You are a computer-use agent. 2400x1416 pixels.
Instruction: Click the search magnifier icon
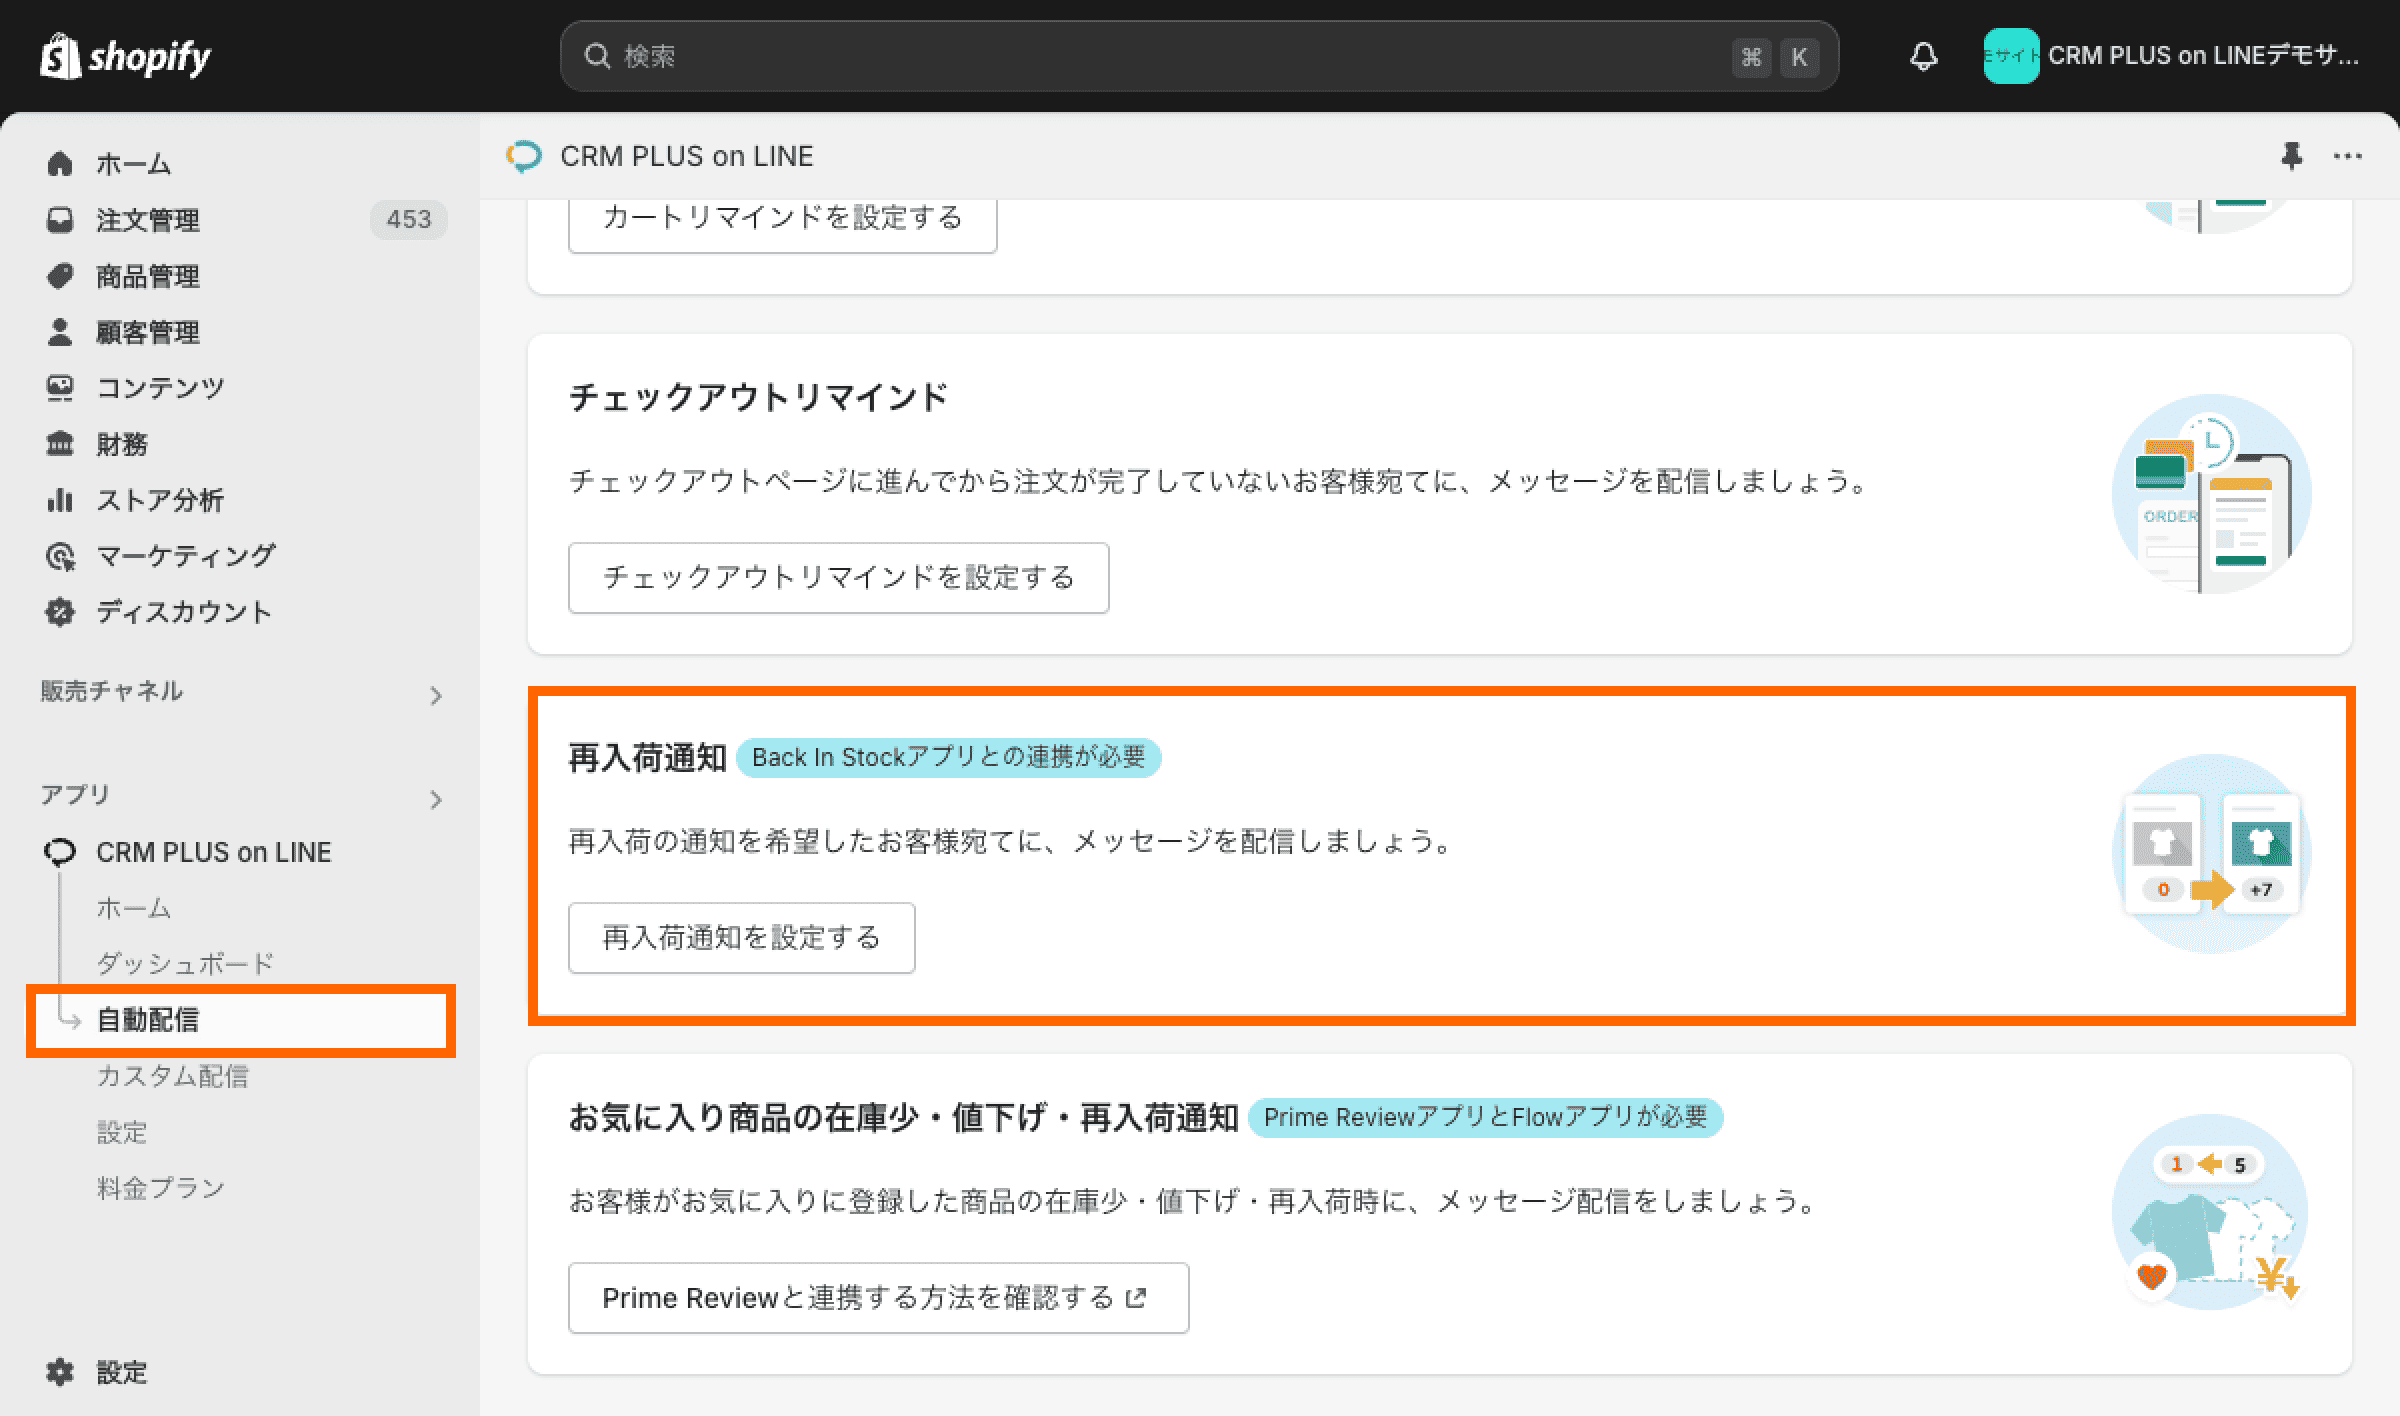point(597,56)
